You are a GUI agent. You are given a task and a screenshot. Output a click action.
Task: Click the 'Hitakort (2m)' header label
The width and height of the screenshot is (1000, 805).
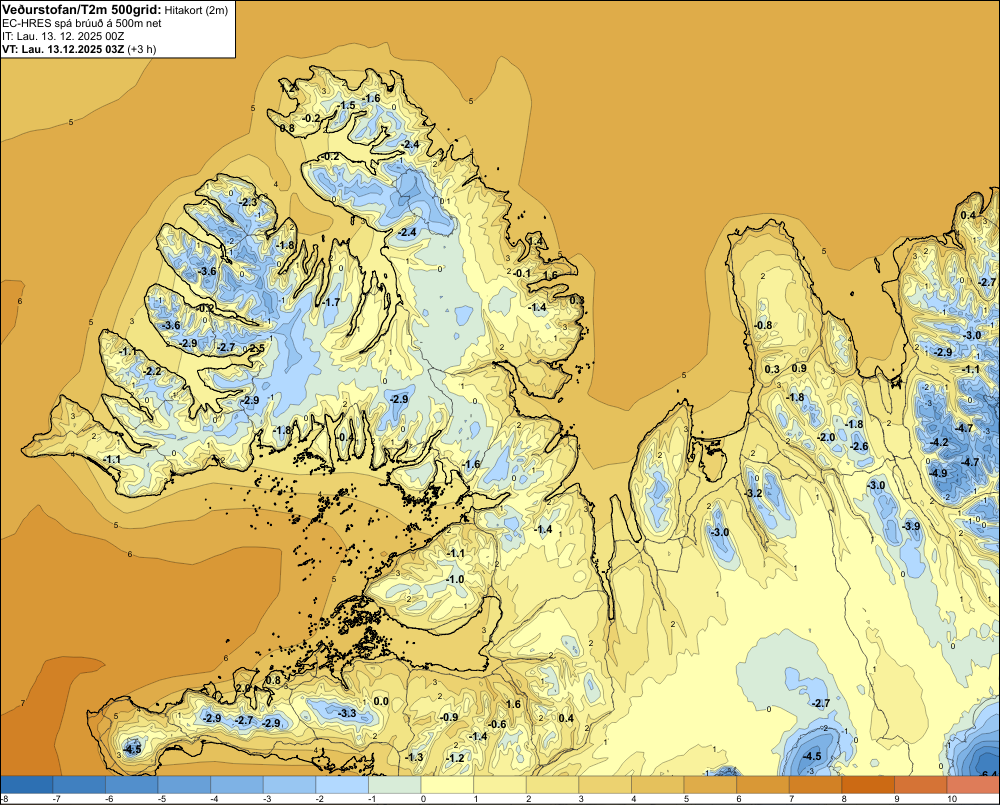coord(196,10)
